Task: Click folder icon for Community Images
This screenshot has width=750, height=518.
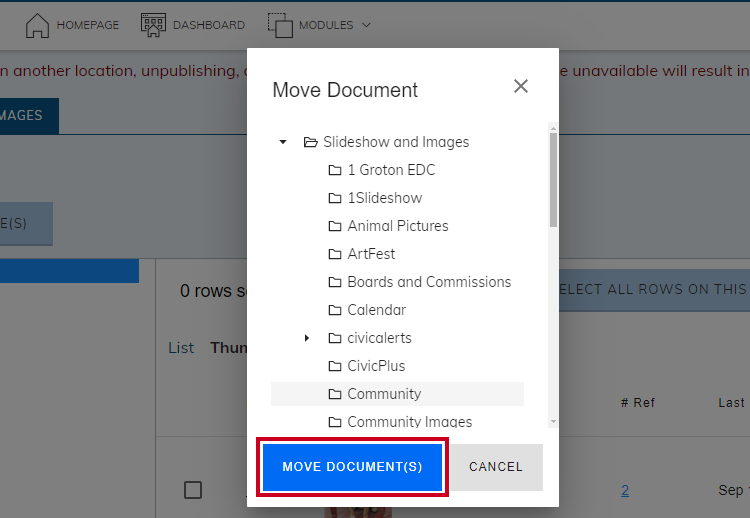Action: click(x=335, y=422)
